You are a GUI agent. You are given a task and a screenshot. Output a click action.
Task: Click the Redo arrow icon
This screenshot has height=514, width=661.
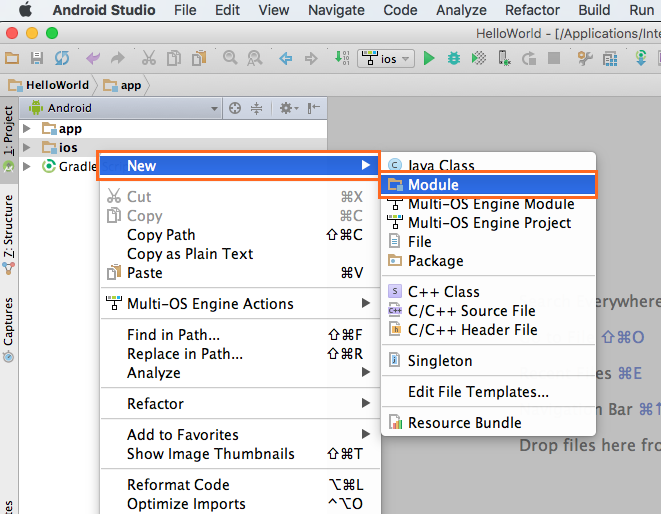[118, 58]
